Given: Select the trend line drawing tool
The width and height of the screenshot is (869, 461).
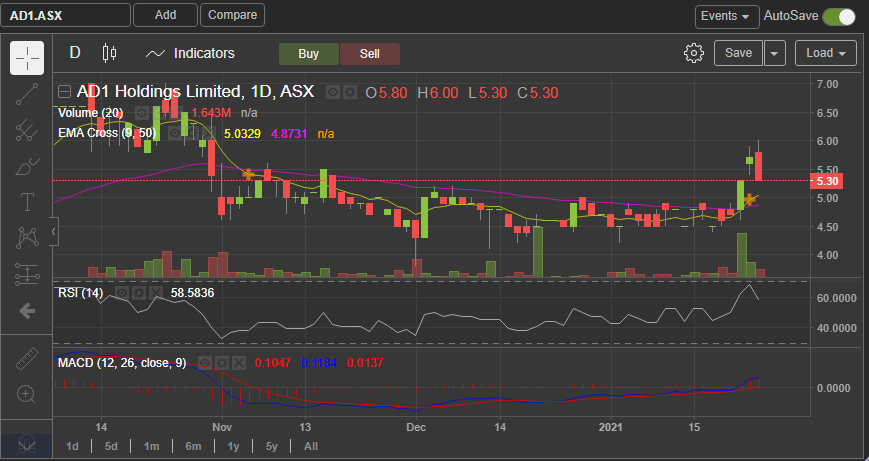Looking at the screenshot, I should pyautogui.click(x=27, y=94).
